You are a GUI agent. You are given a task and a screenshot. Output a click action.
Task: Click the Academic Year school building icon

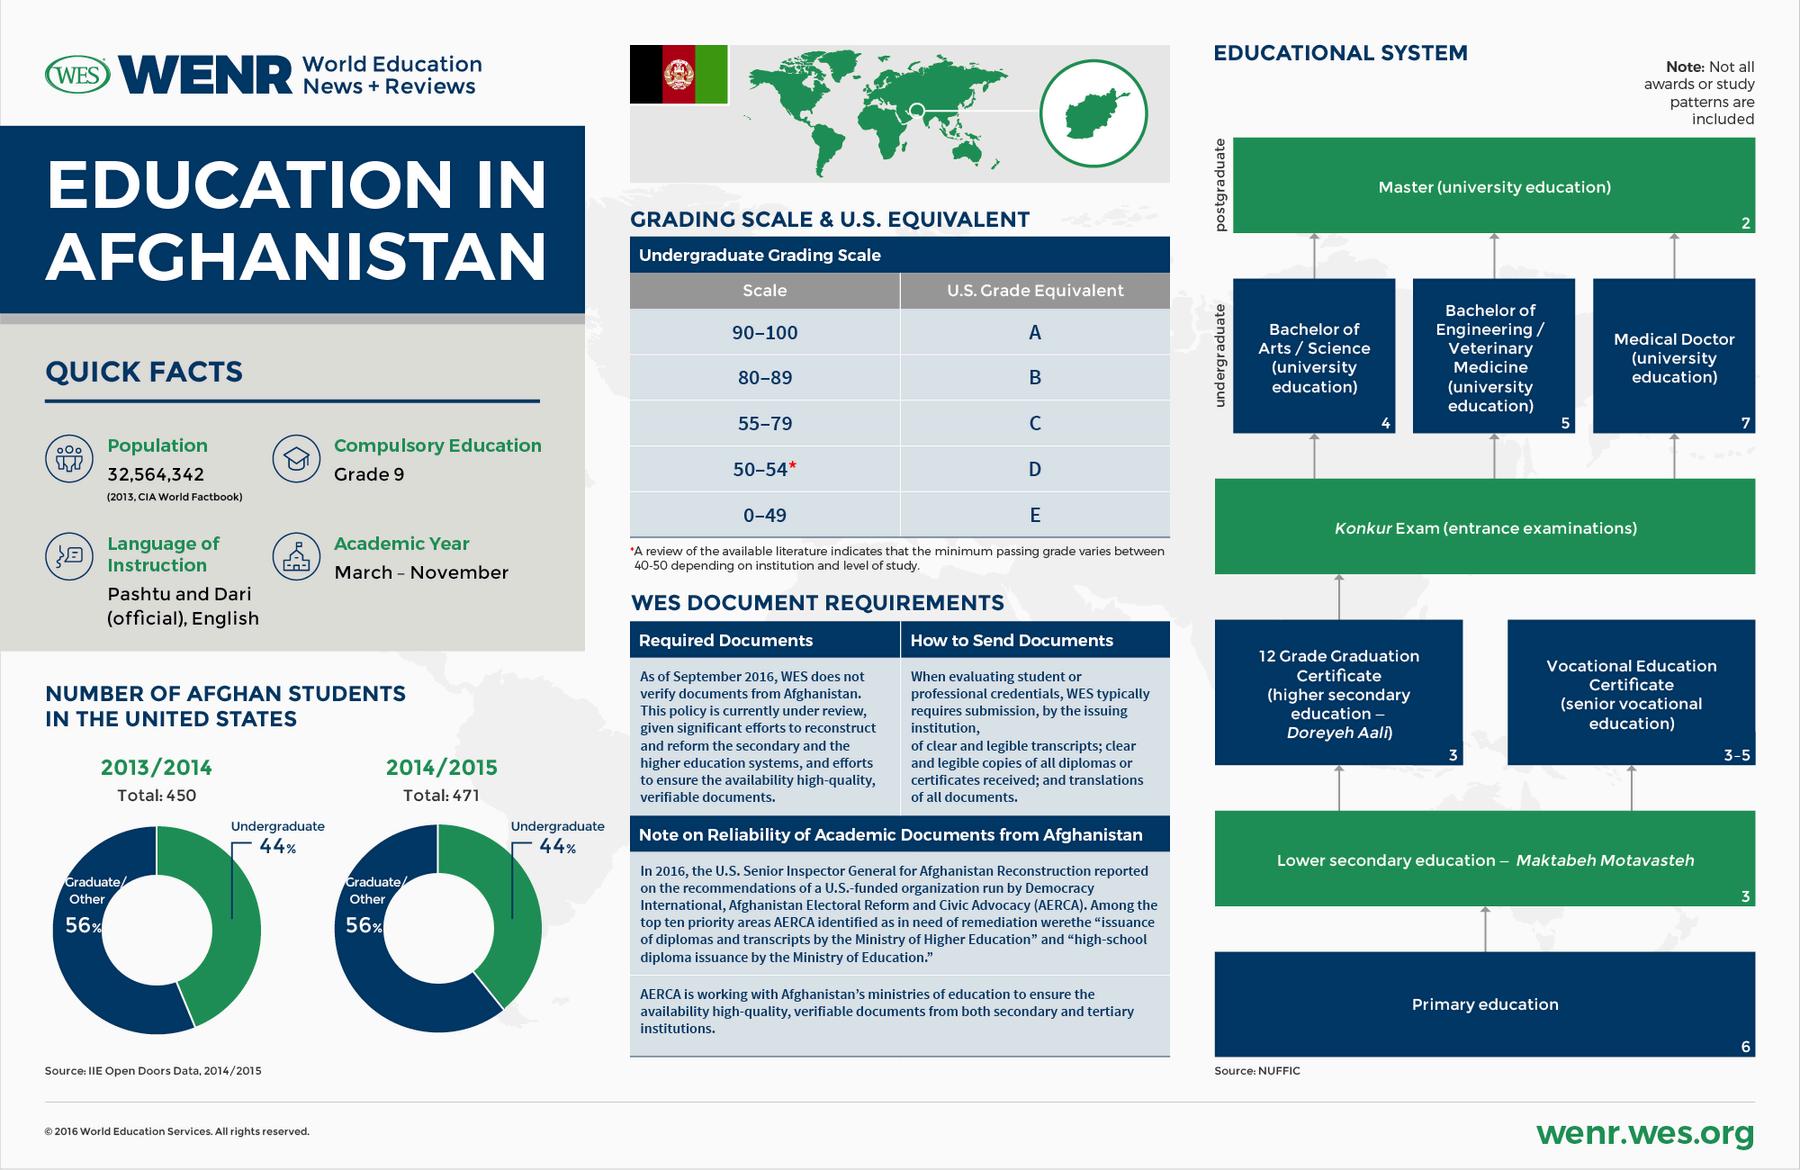(296, 556)
